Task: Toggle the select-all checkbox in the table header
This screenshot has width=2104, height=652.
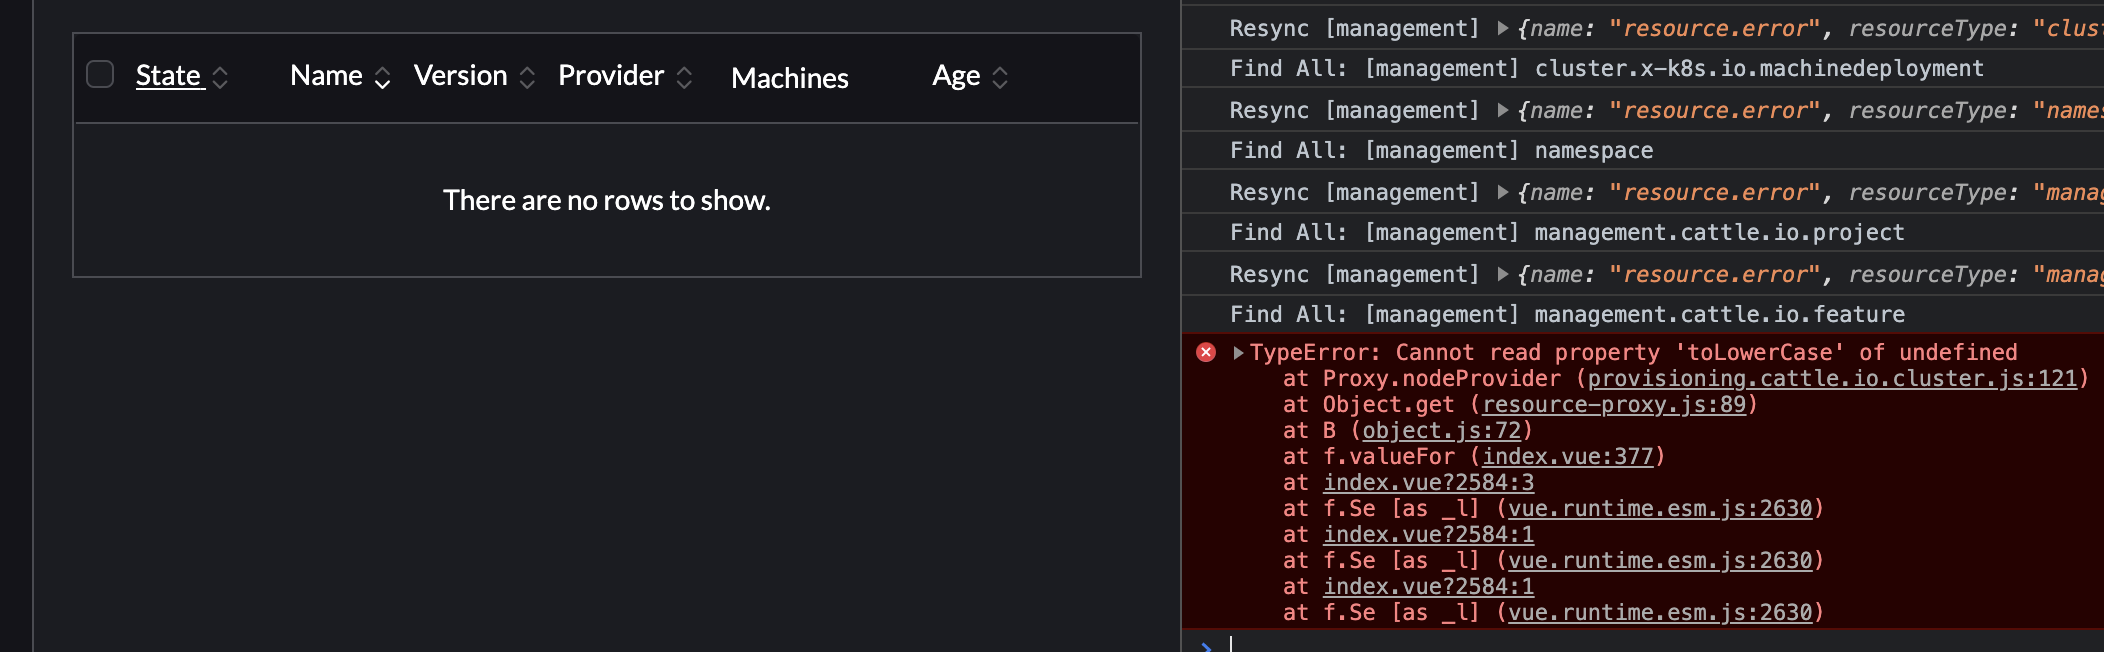Action: pos(100,74)
